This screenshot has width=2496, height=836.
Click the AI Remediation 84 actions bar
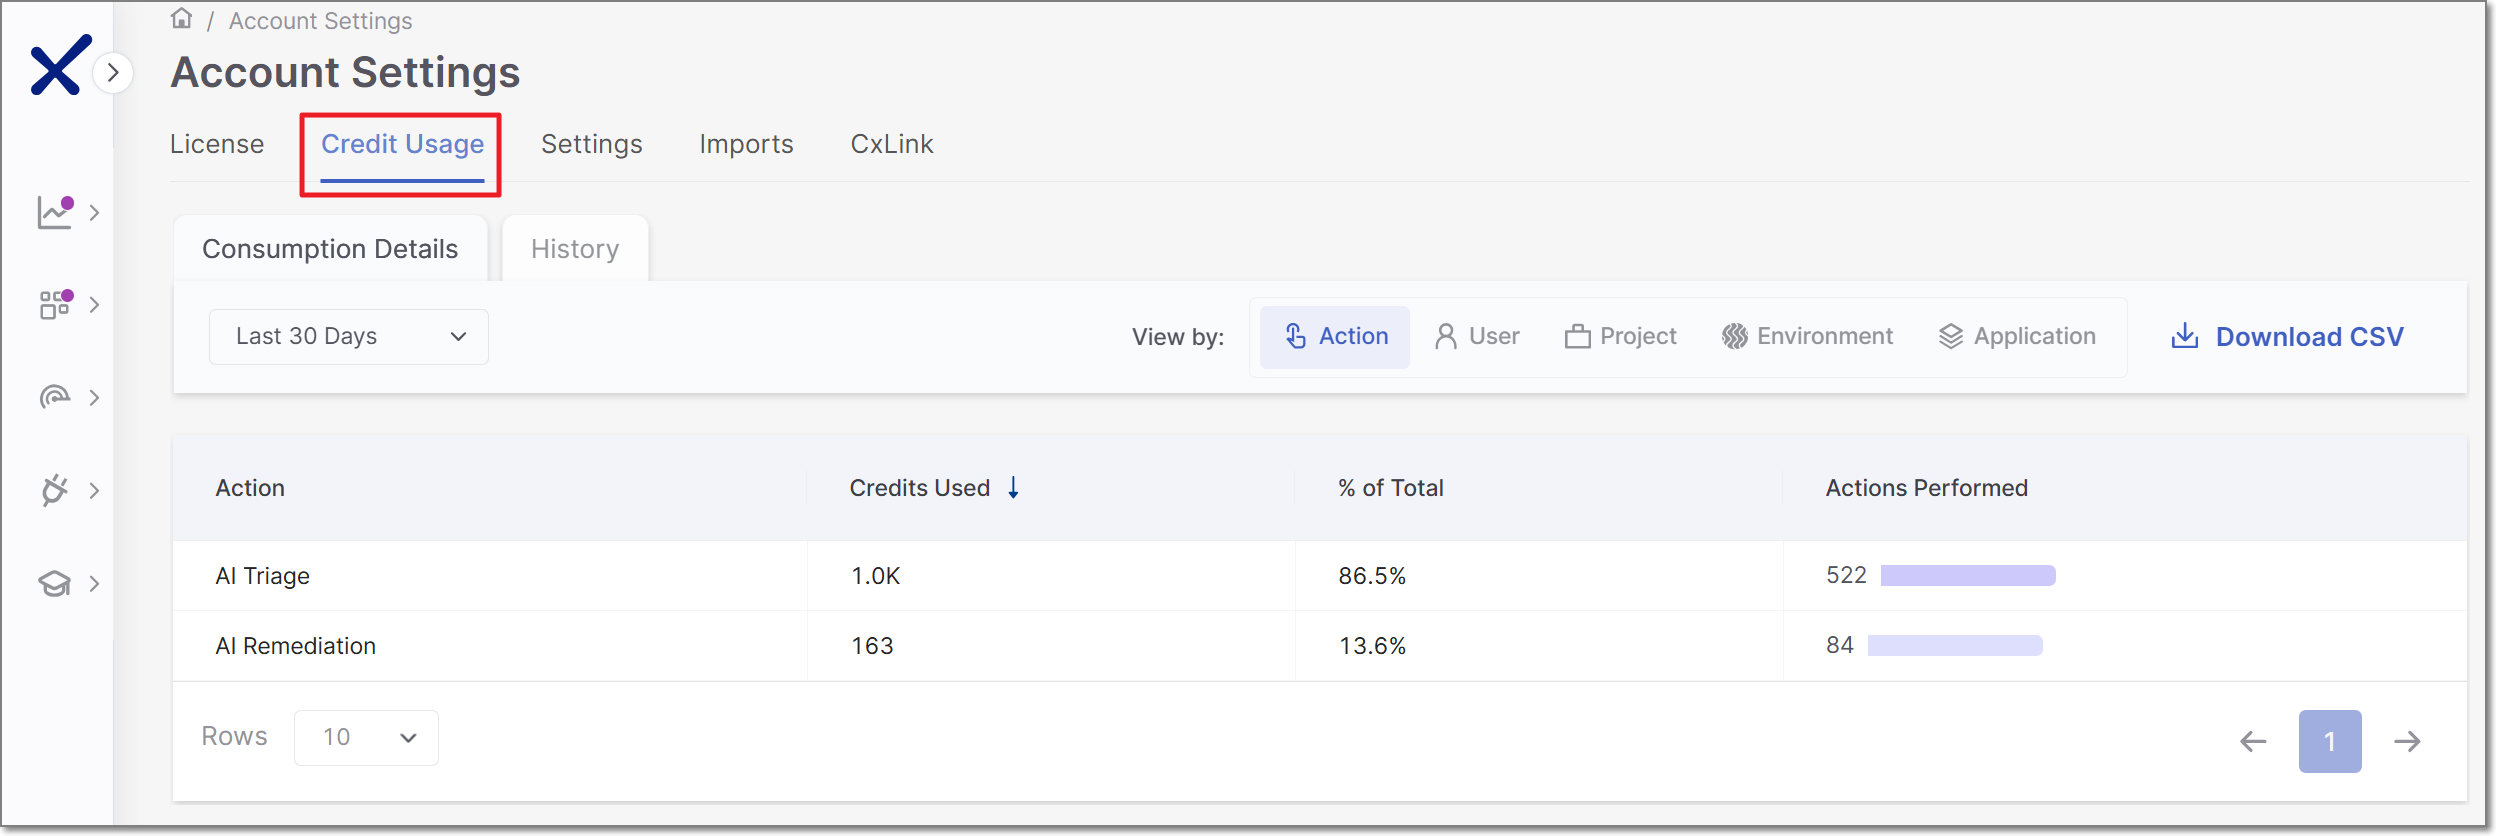pyautogui.click(x=1955, y=645)
